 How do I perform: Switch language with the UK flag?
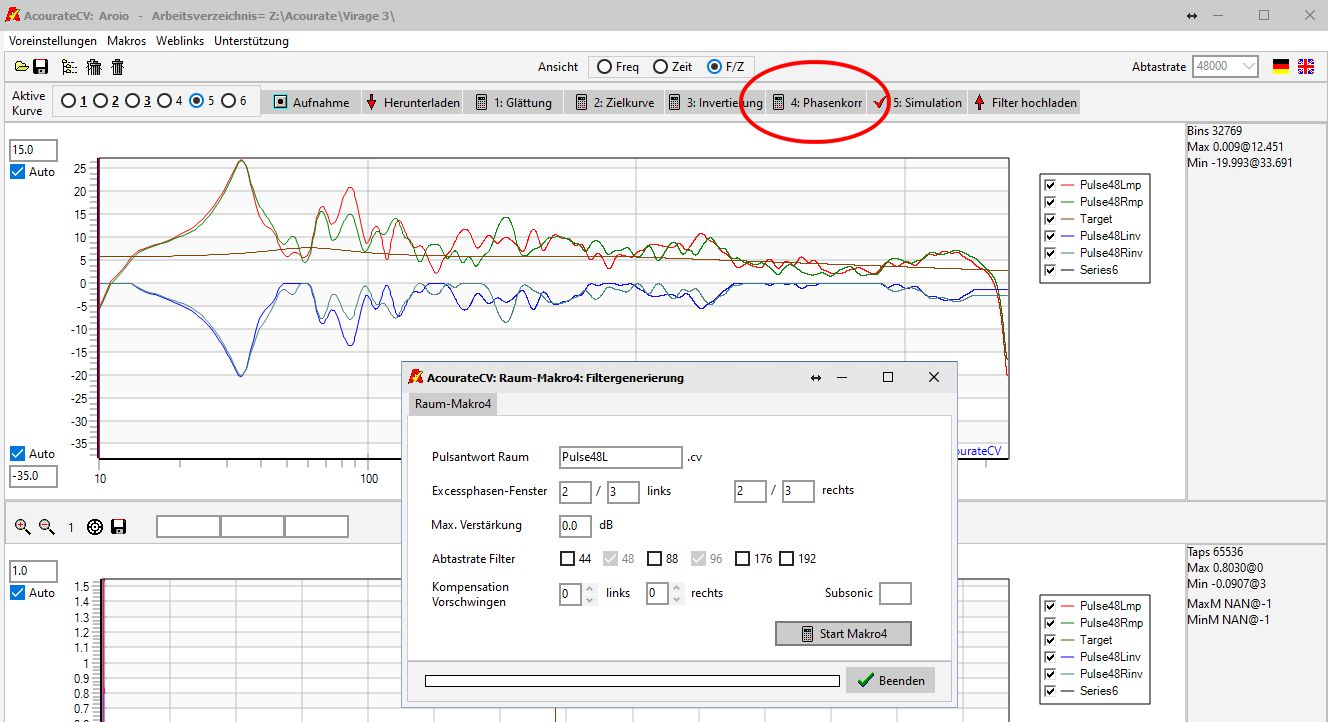click(1306, 66)
